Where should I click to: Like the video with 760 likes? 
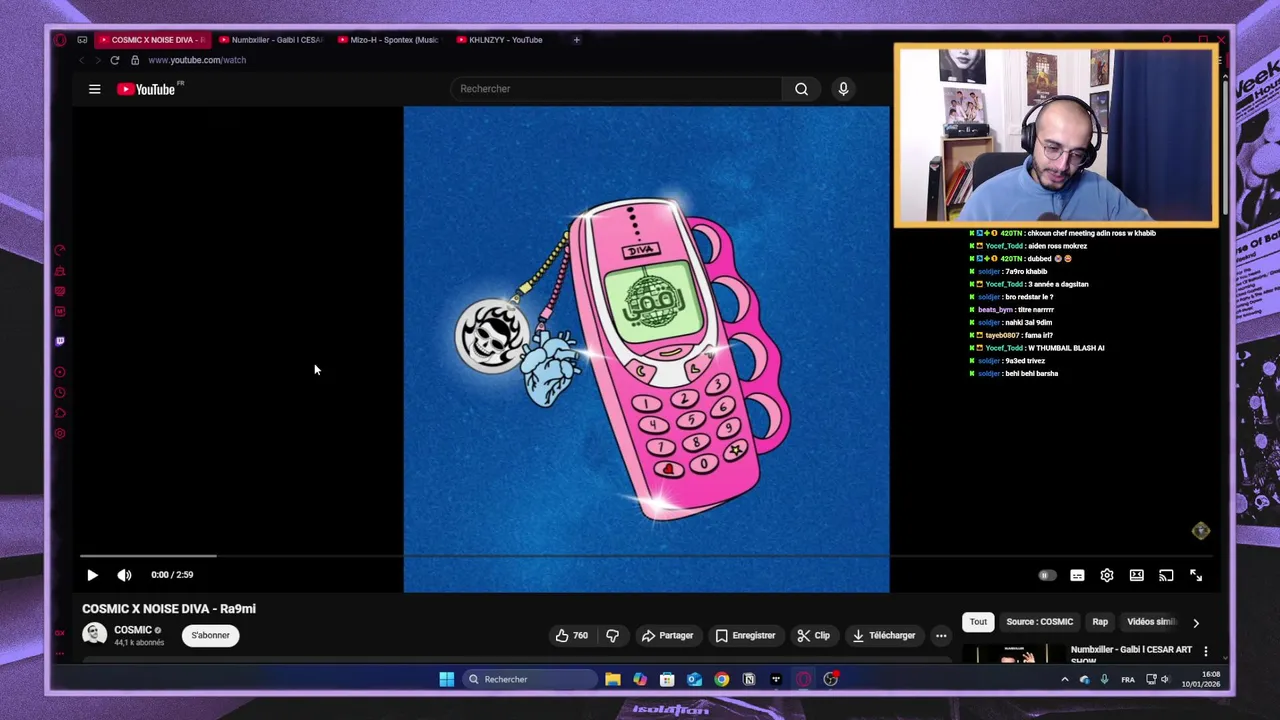pyautogui.click(x=572, y=635)
